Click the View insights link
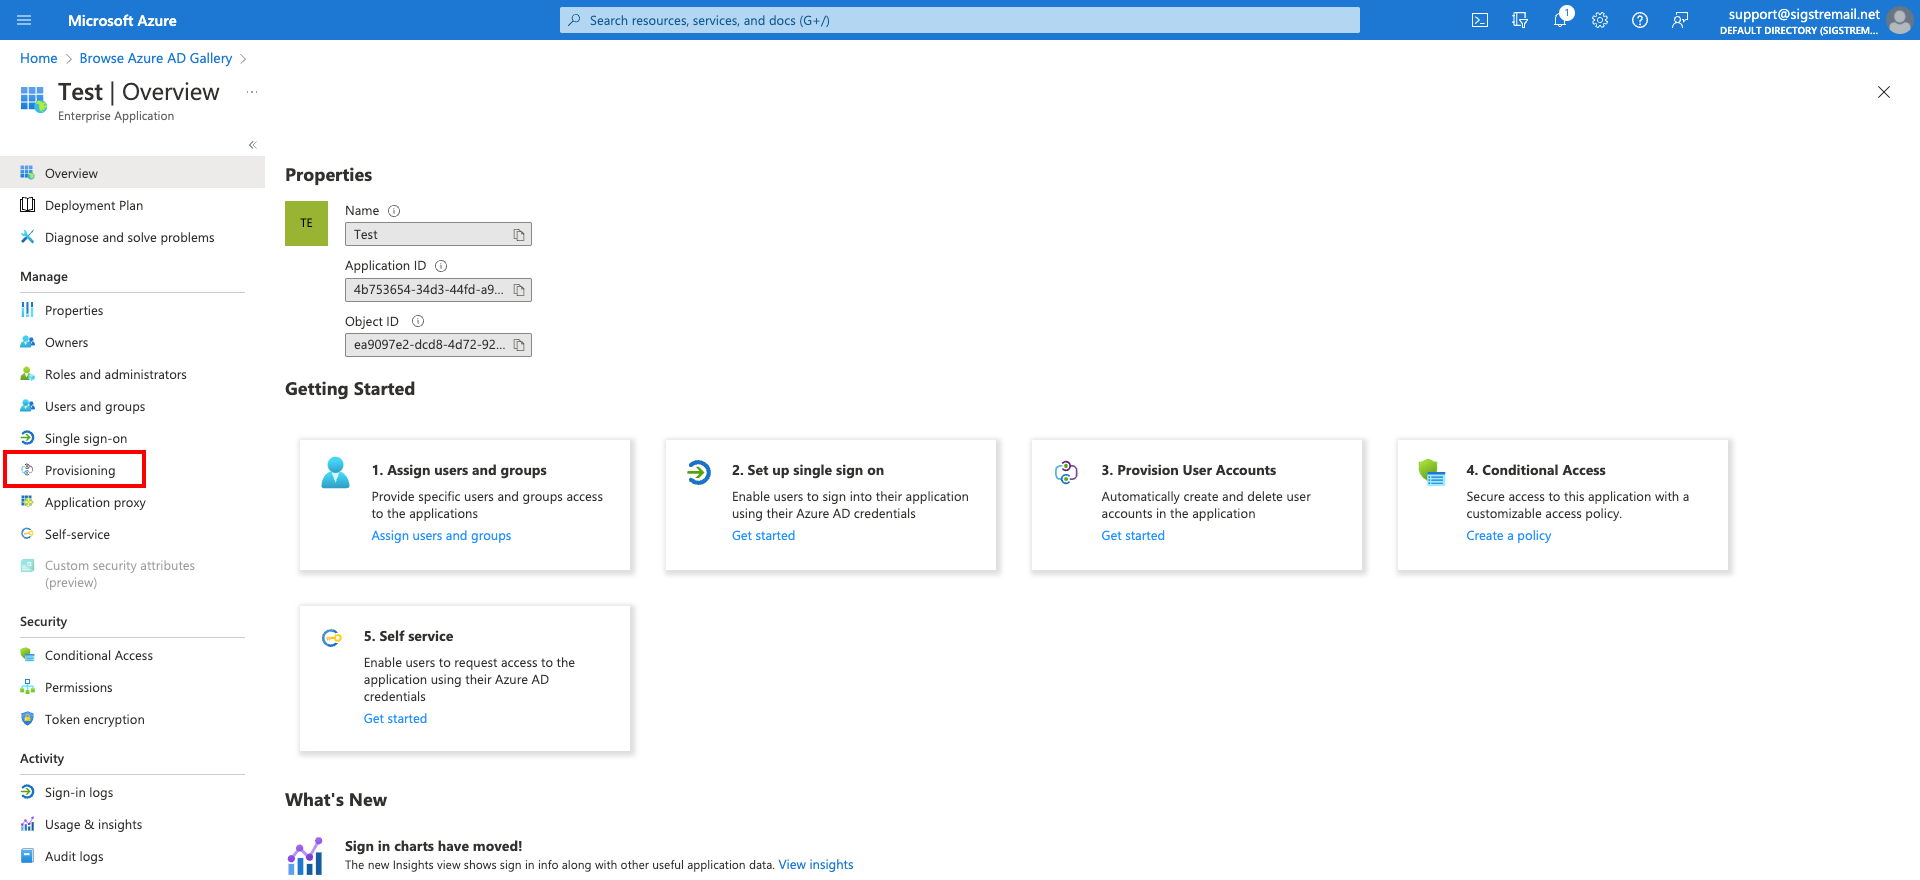 point(816,865)
